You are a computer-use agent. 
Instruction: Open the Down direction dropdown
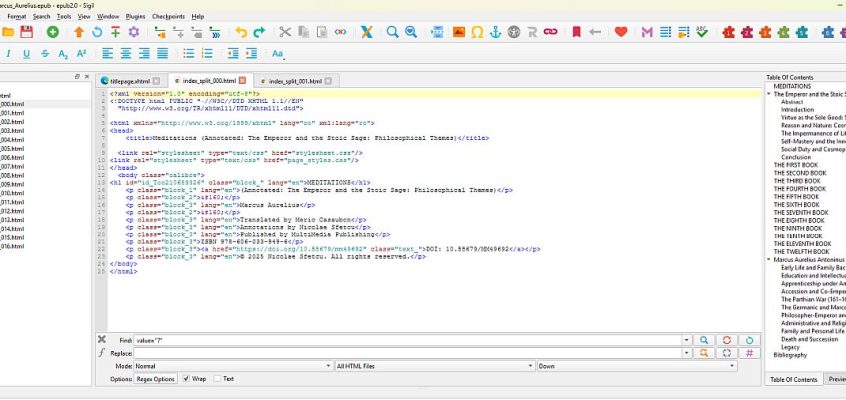(637, 366)
